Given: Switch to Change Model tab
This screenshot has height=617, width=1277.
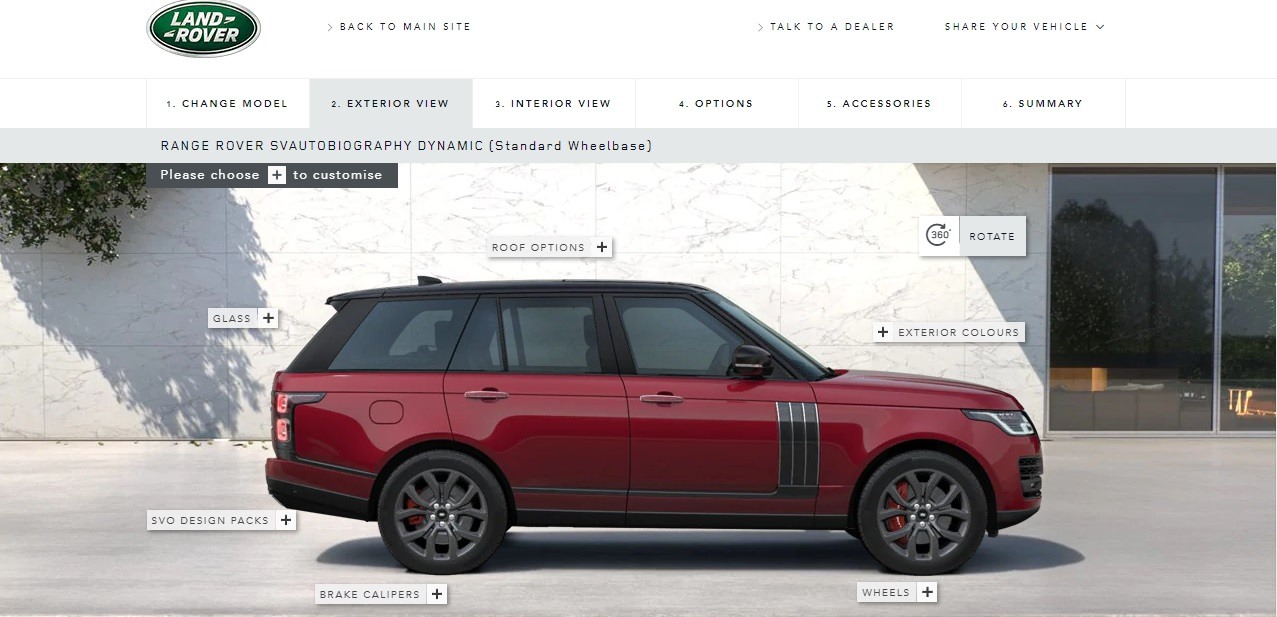Looking at the screenshot, I should (228, 103).
